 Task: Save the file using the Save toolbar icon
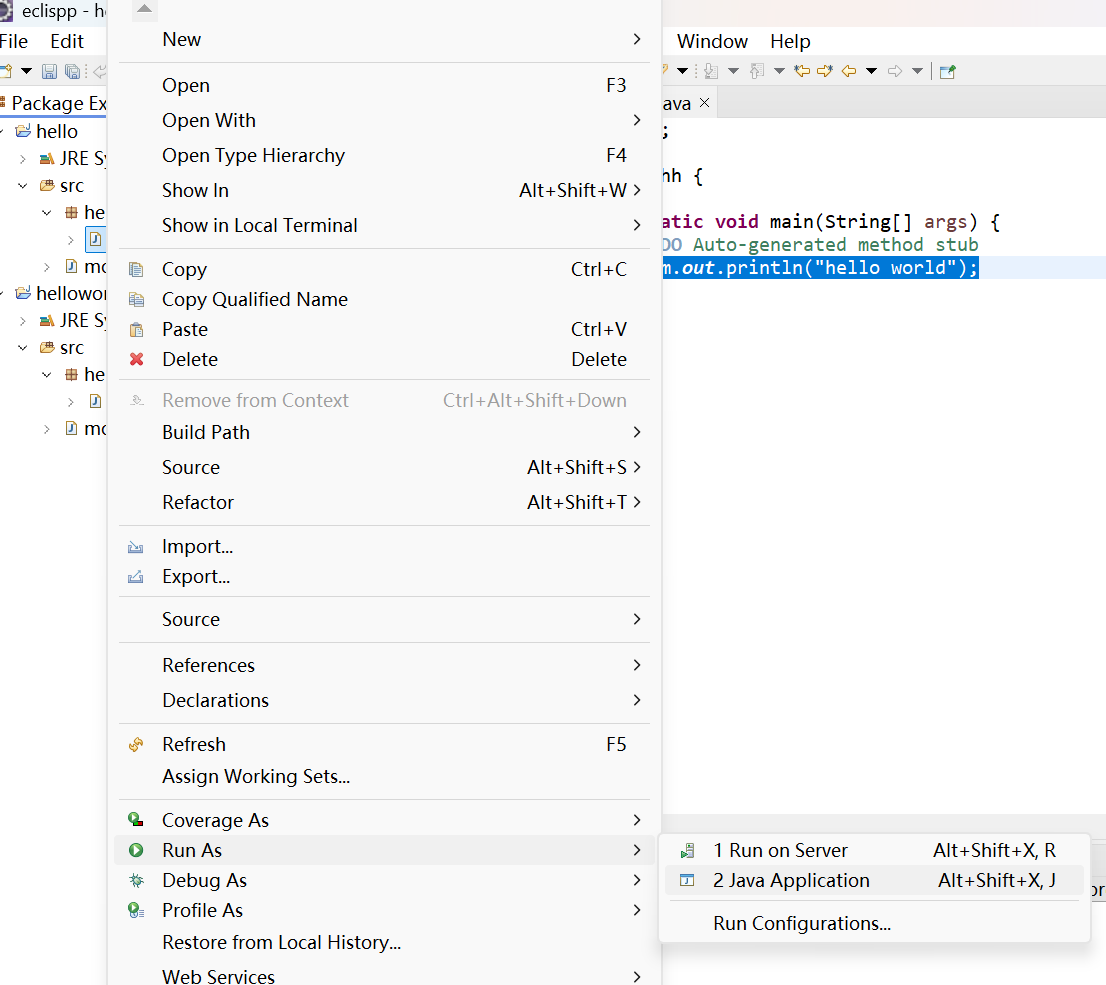tap(50, 71)
